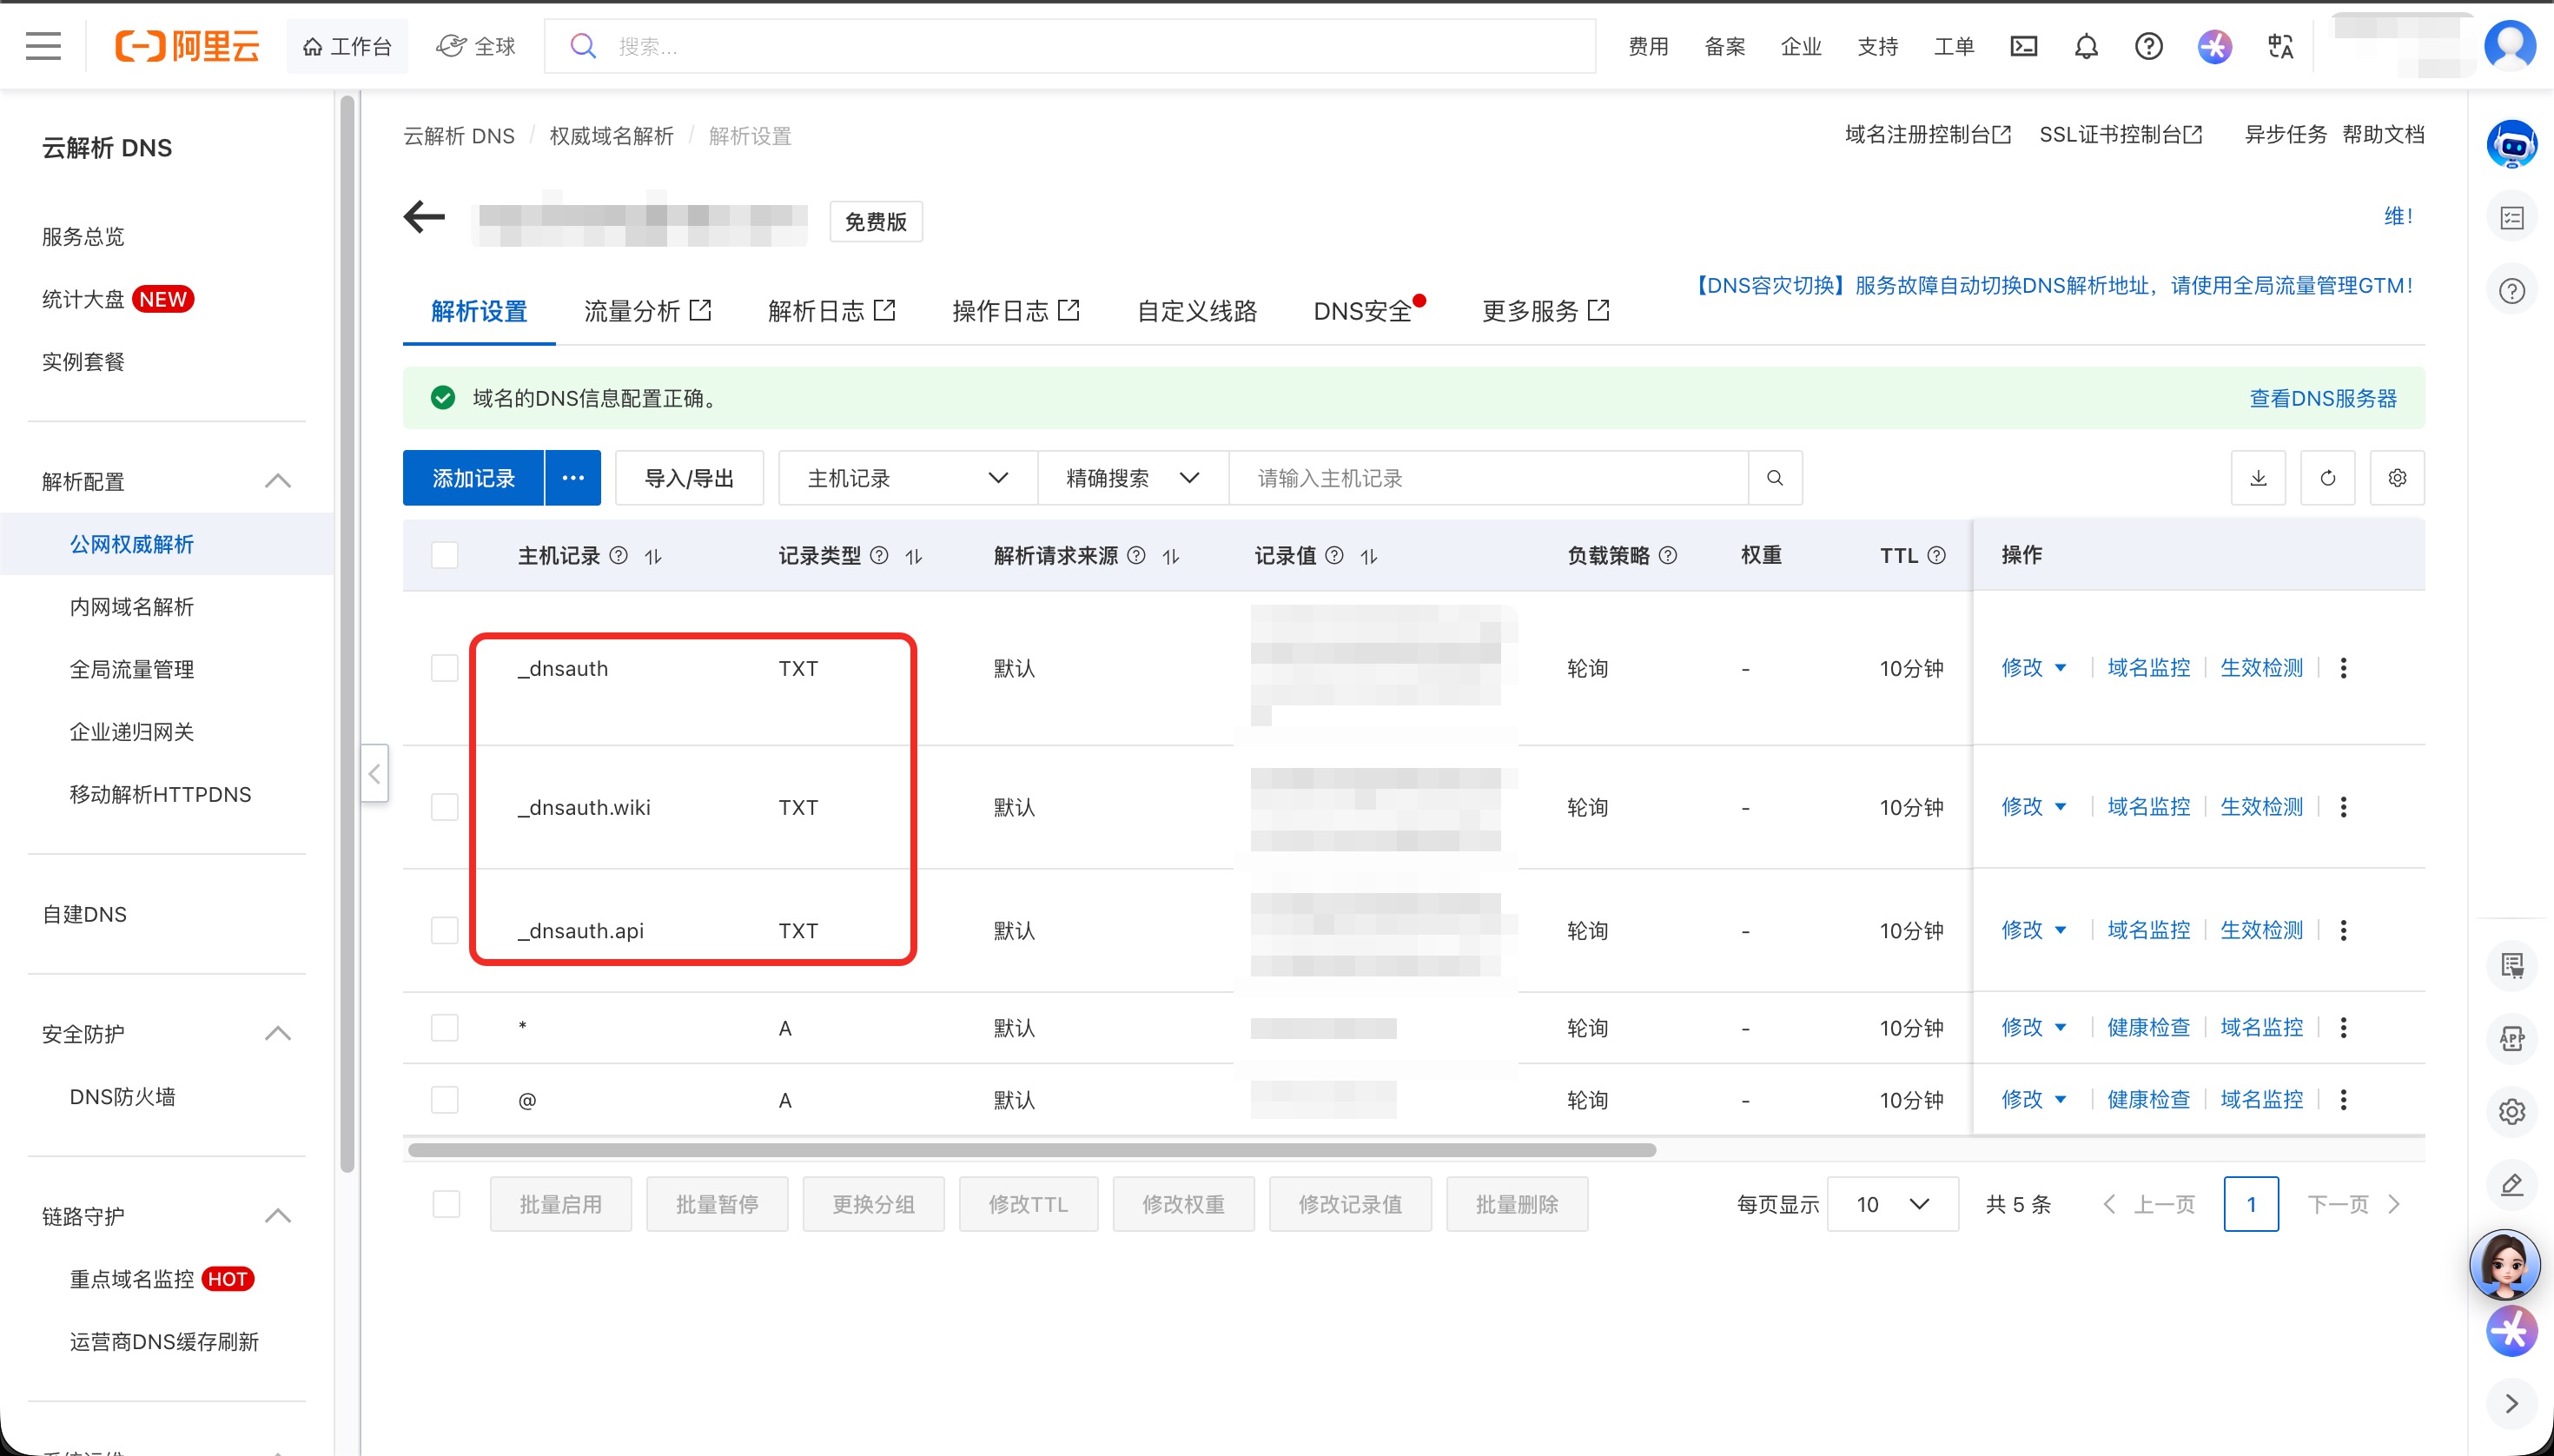Viewport: 2554px width, 1456px height.
Task: Open table column settings gear icon
Action: 2397,478
